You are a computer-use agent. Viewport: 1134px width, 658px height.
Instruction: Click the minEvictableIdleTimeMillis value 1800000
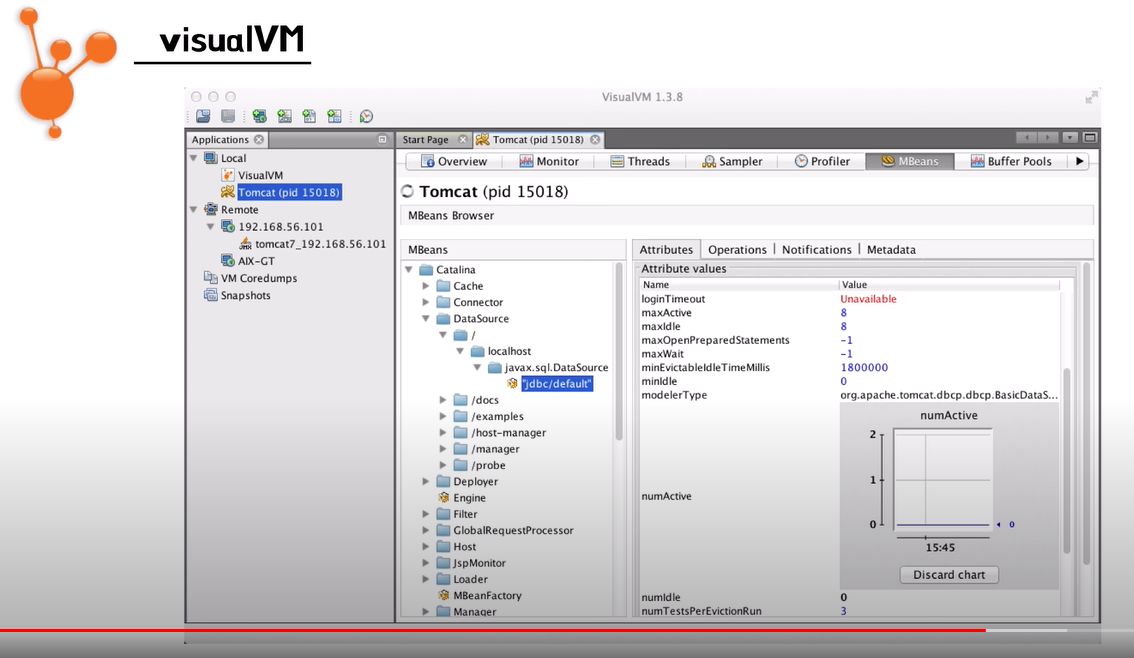(x=864, y=368)
